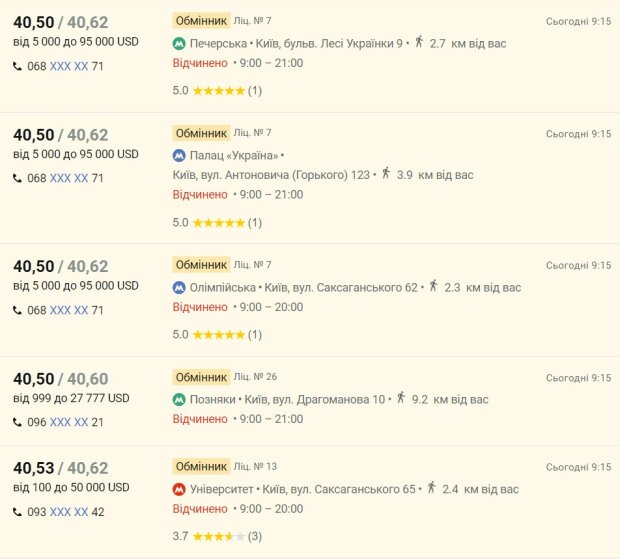This screenshot has height=559, width=620.
Task: Open the 3.7 star rating with 3 reviews
Action: click(x=217, y=536)
